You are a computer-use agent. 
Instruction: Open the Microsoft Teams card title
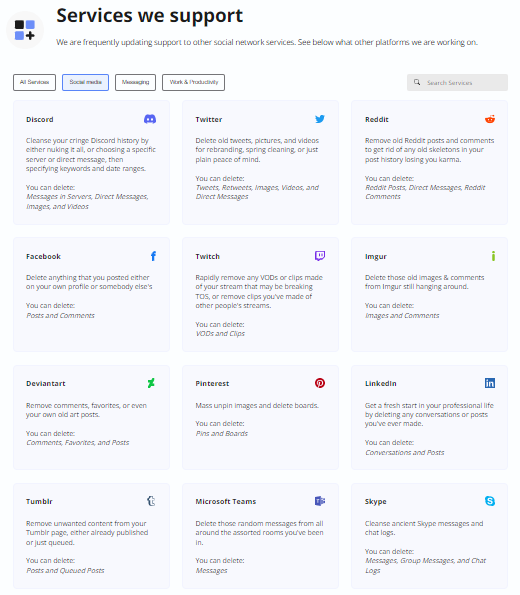coord(226,502)
